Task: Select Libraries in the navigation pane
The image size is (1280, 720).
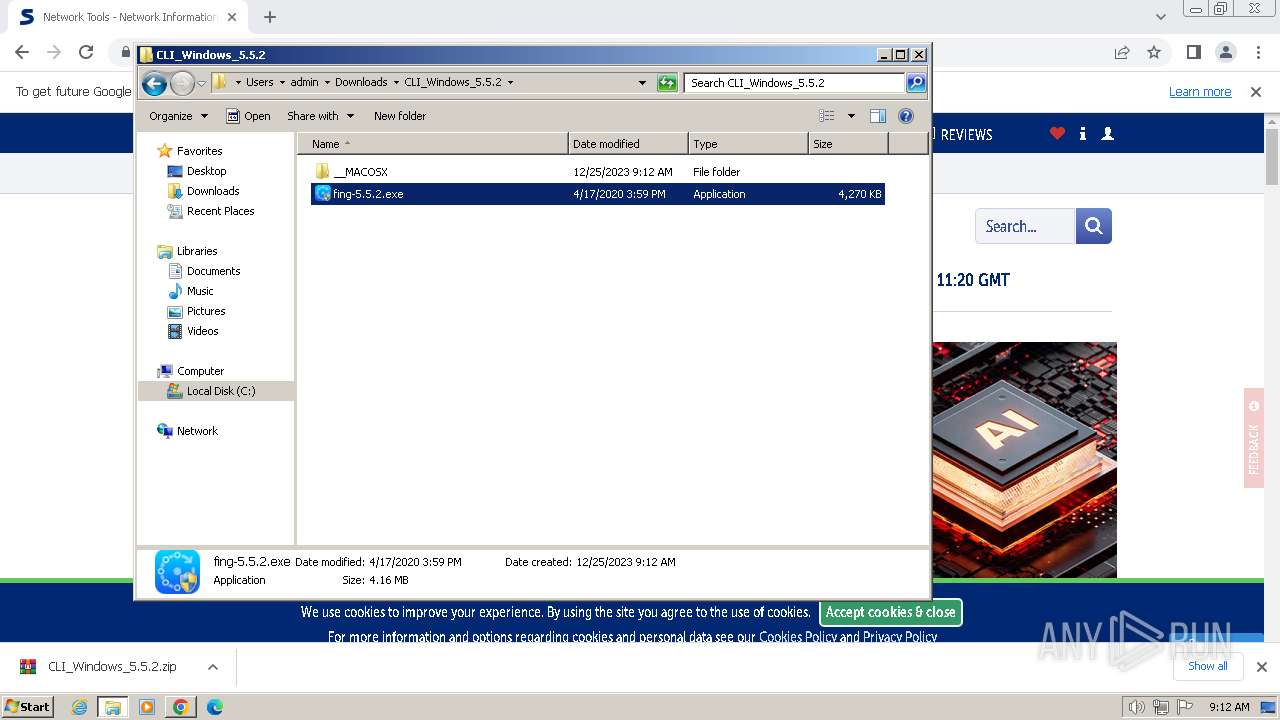Action: (197, 251)
